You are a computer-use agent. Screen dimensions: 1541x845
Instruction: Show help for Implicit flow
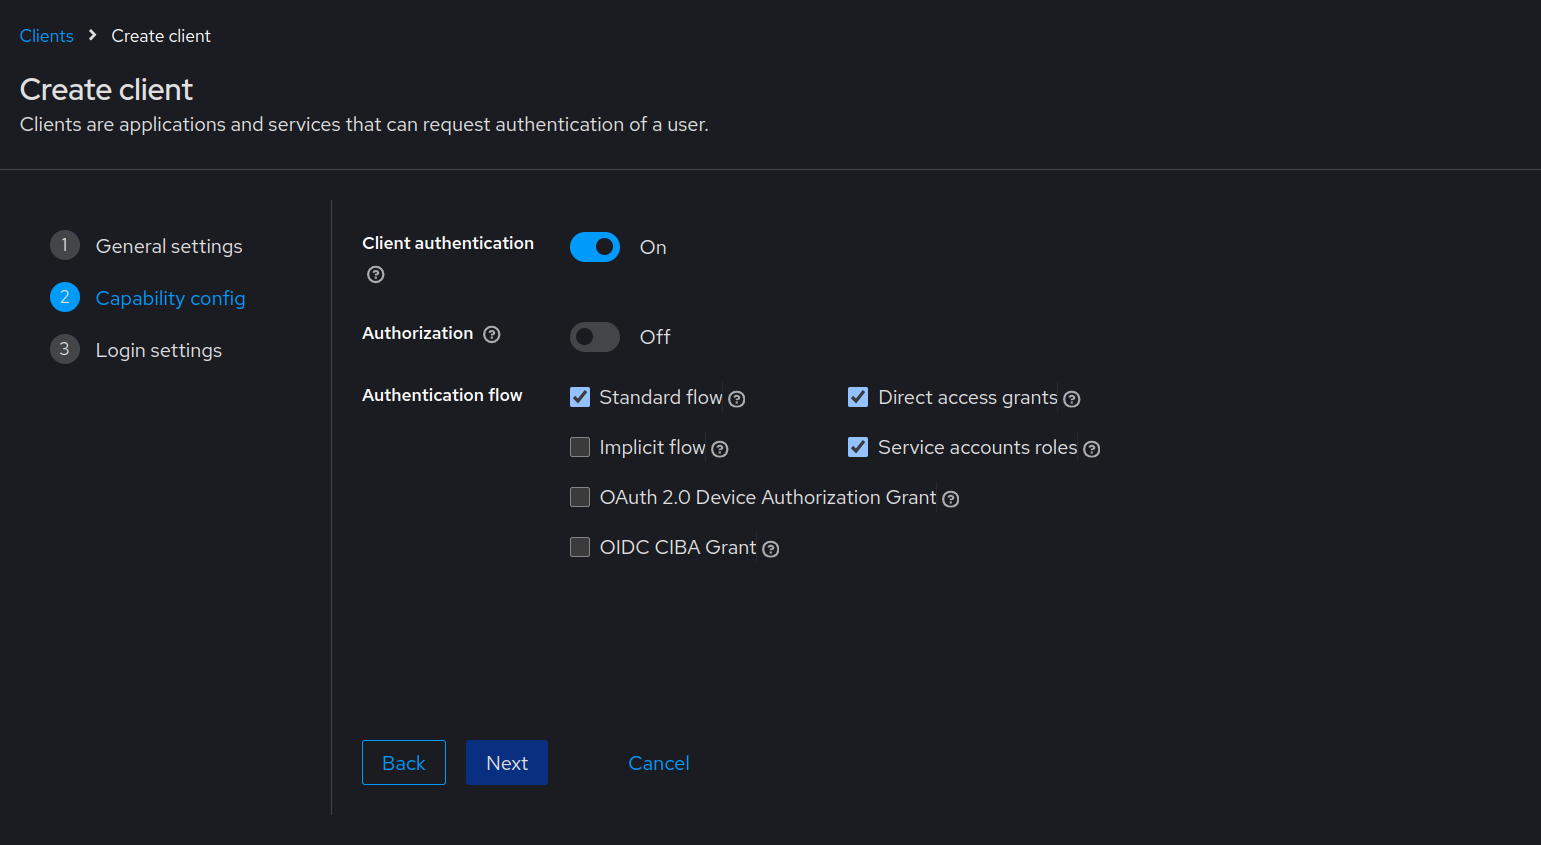point(720,449)
